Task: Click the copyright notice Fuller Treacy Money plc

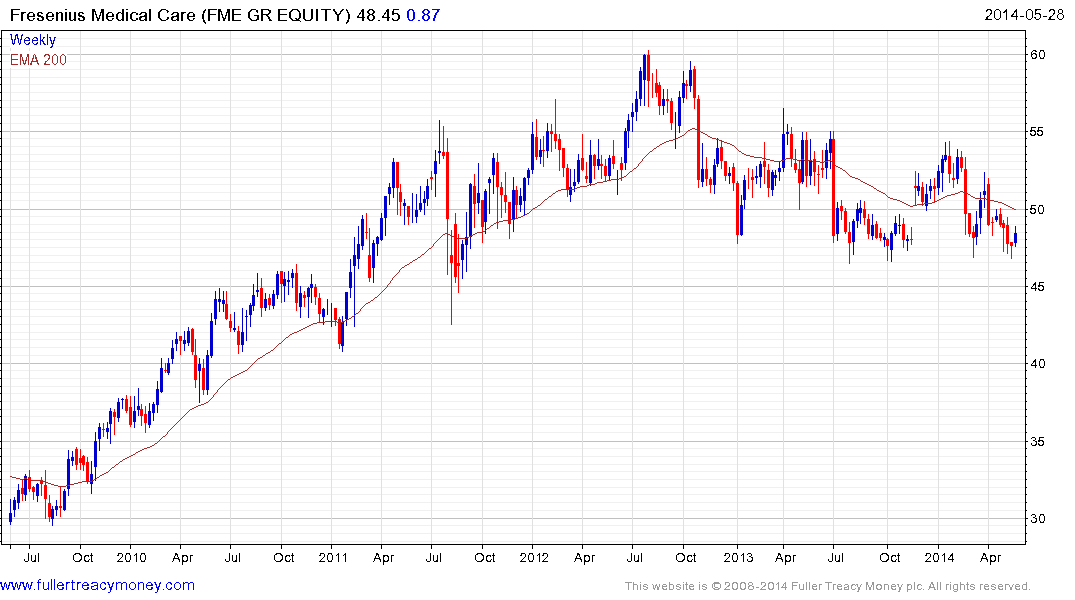Action: click(828, 586)
